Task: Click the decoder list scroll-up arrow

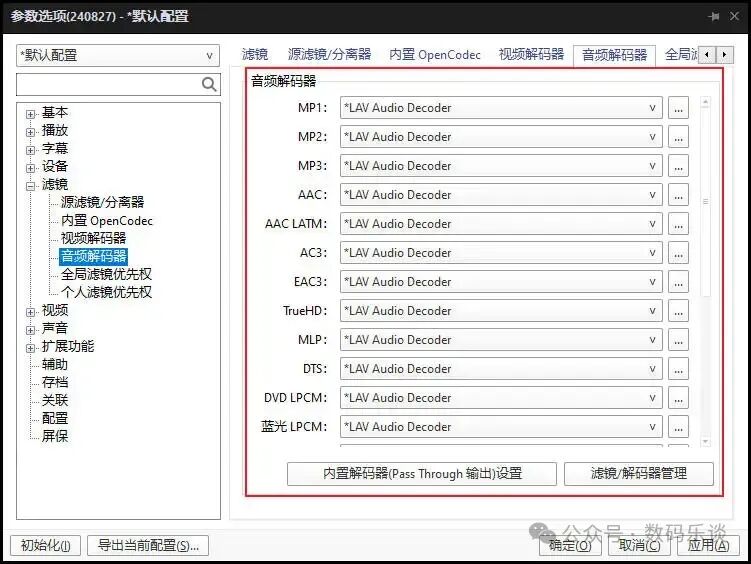Action: pyautogui.click(x=705, y=102)
